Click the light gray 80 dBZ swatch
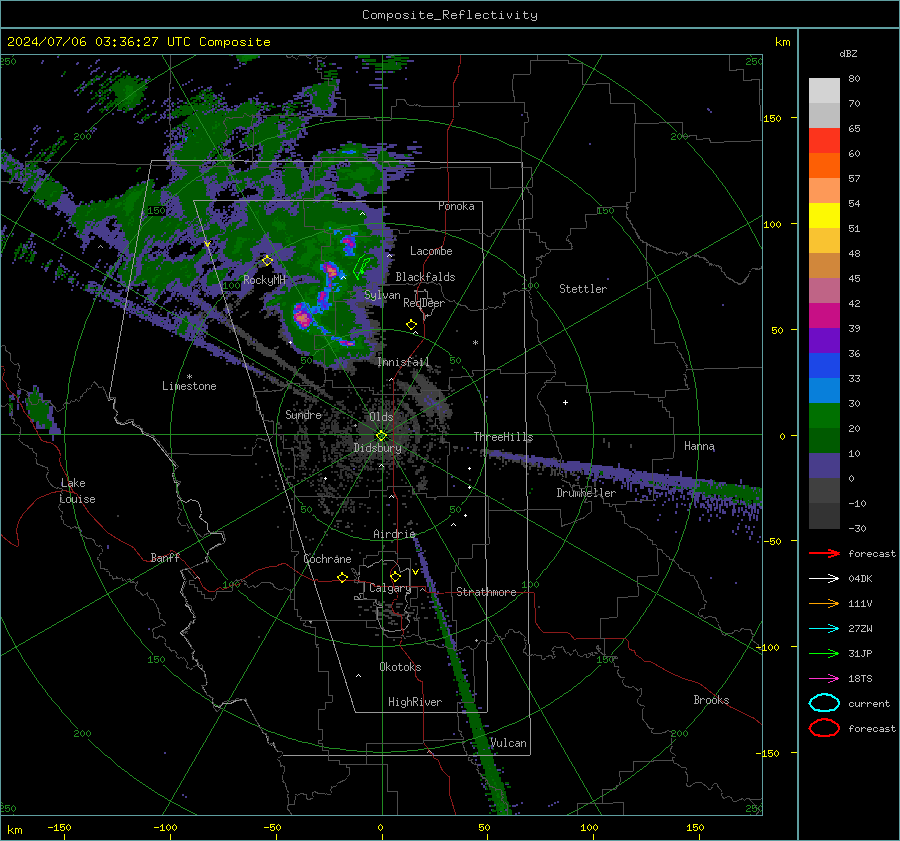Image resolution: width=900 pixels, height=841 pixels. tap(824, 90)
